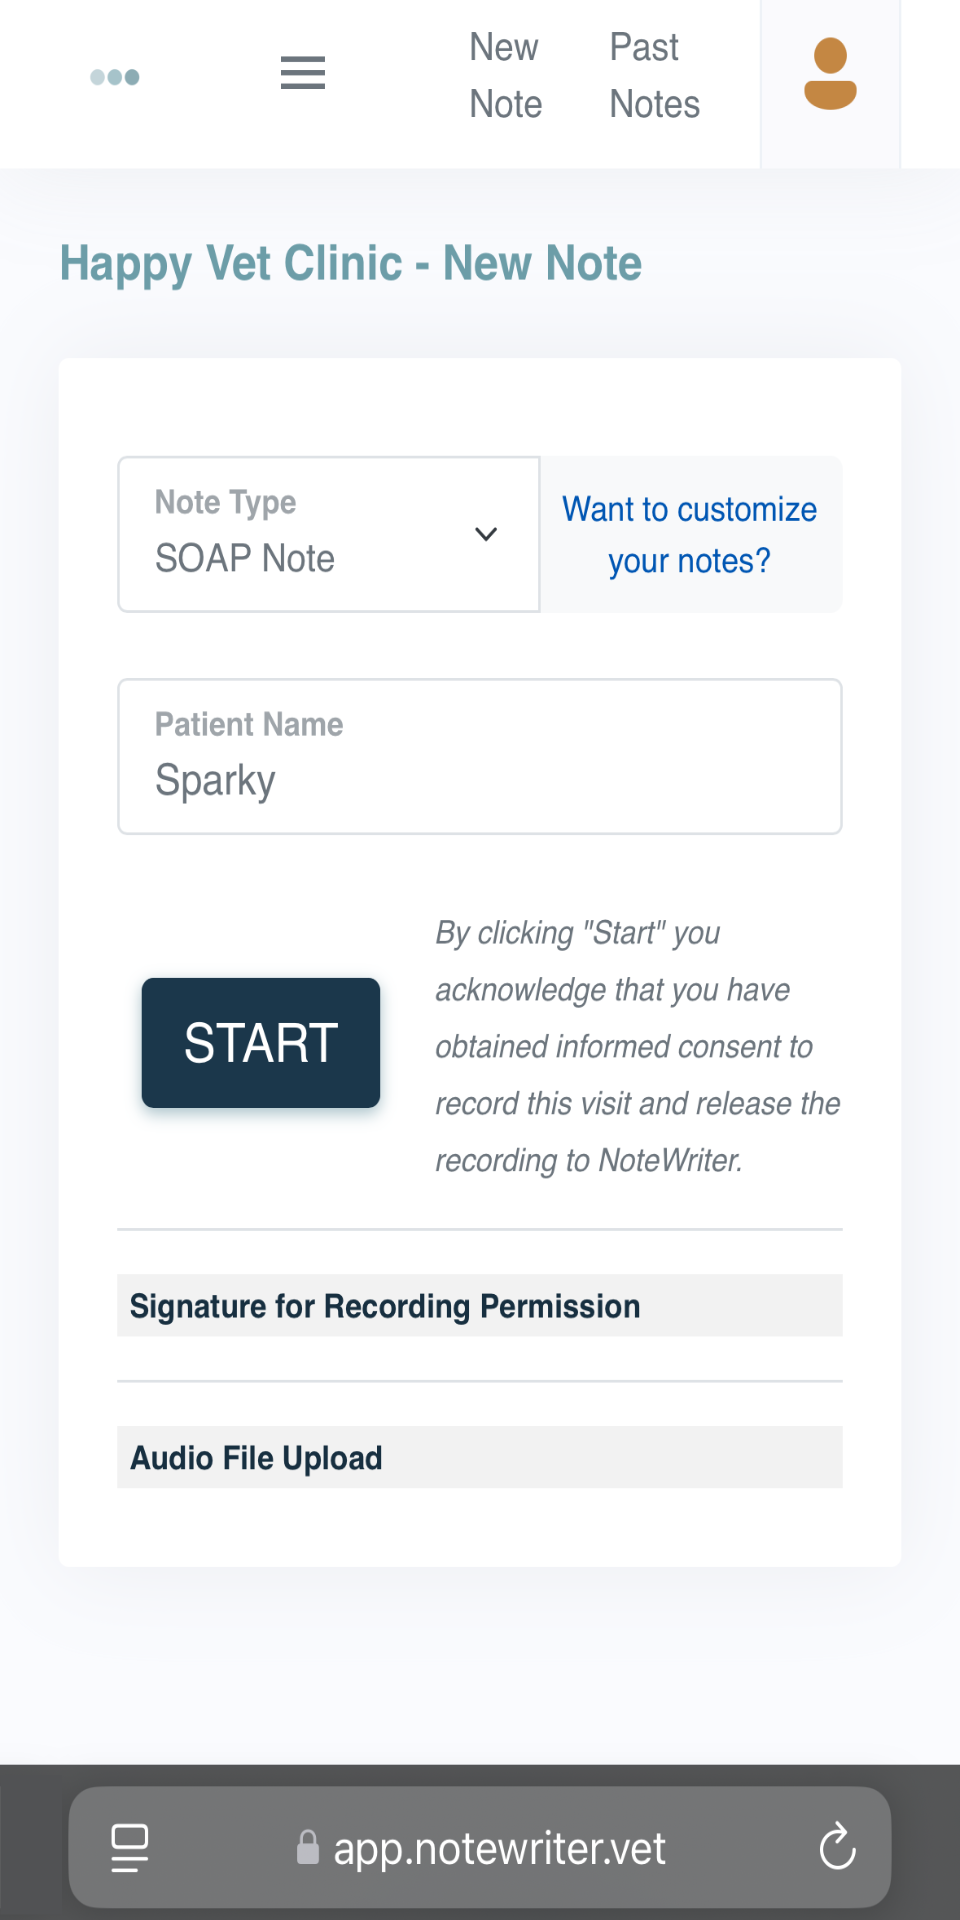Click the Patient Name field label

249,724
